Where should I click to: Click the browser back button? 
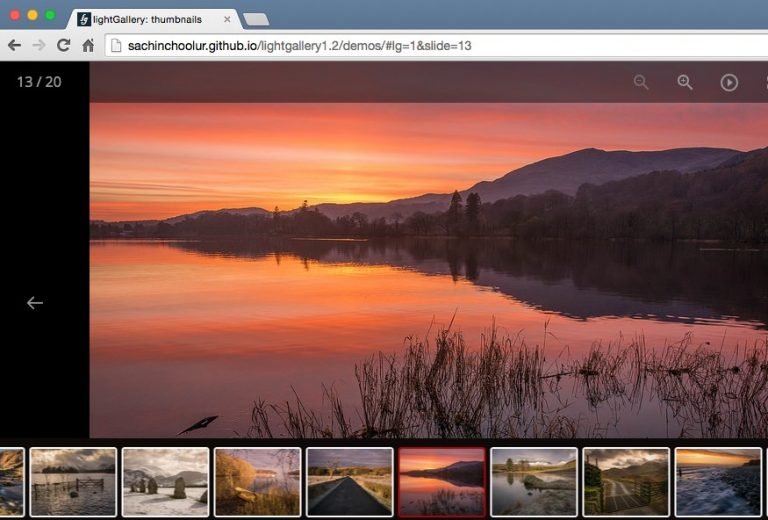click(14, 45)
